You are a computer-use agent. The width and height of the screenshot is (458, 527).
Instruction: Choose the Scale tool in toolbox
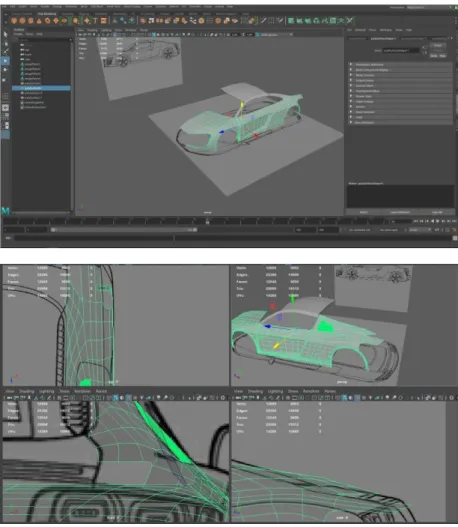[x=5, y=80]
